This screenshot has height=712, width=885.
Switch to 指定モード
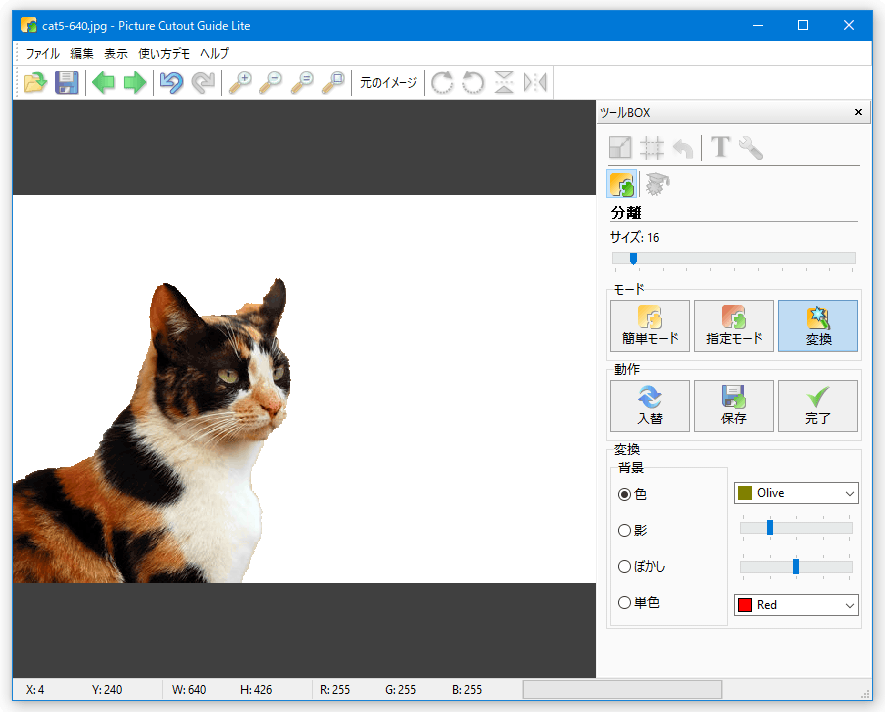pos(734,326)
